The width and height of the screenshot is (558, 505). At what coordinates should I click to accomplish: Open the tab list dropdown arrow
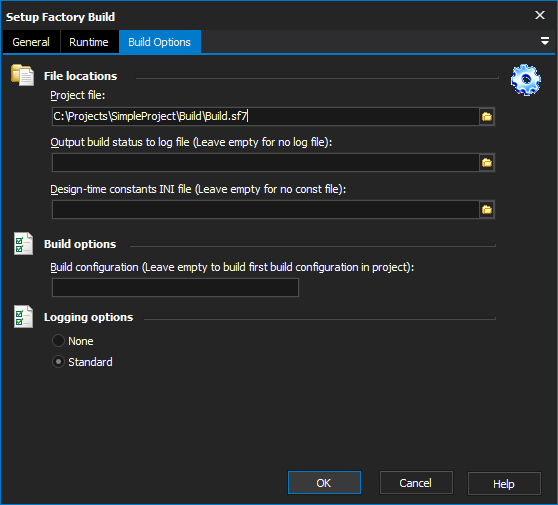544,41
